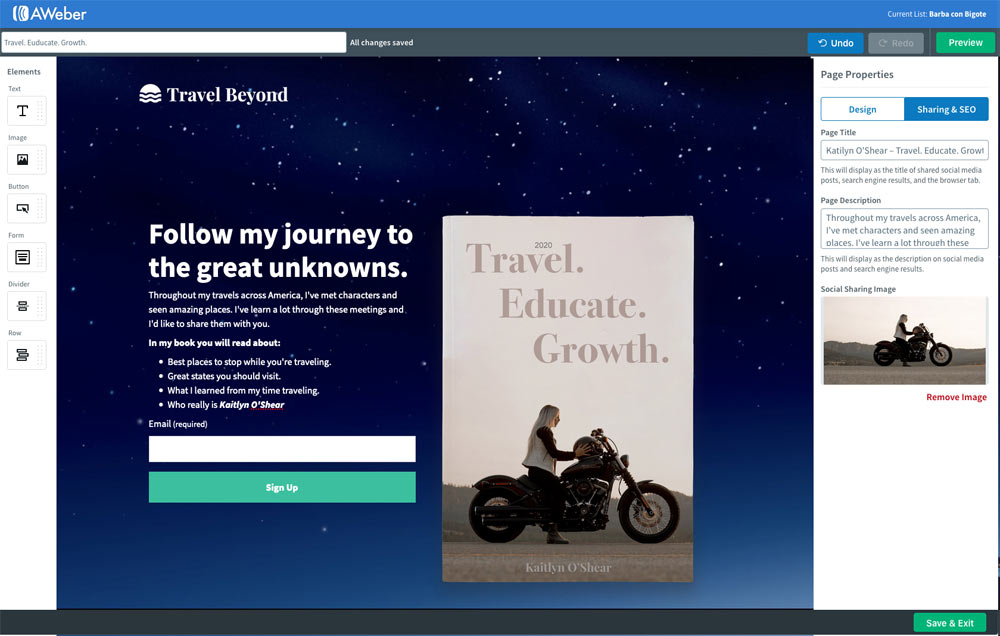Edit the Page Description text area

[x=904, y=229]
